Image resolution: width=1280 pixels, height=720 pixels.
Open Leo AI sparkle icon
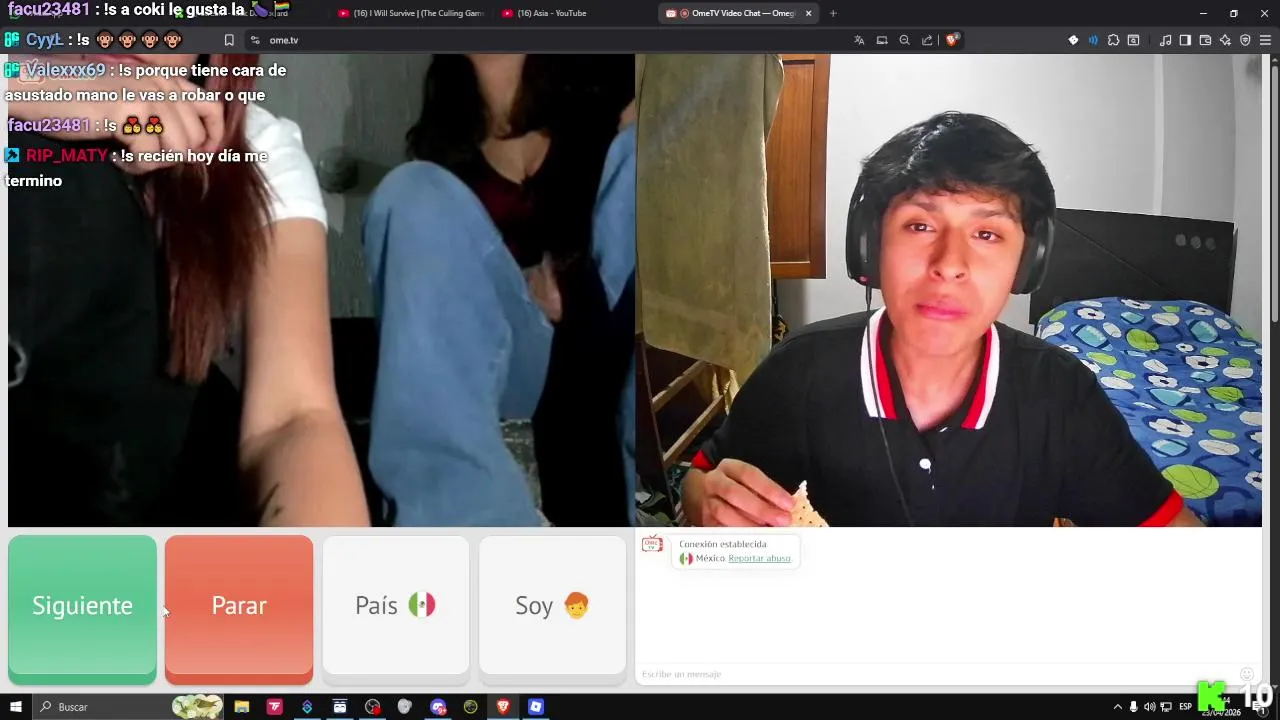pos(1225,40)
